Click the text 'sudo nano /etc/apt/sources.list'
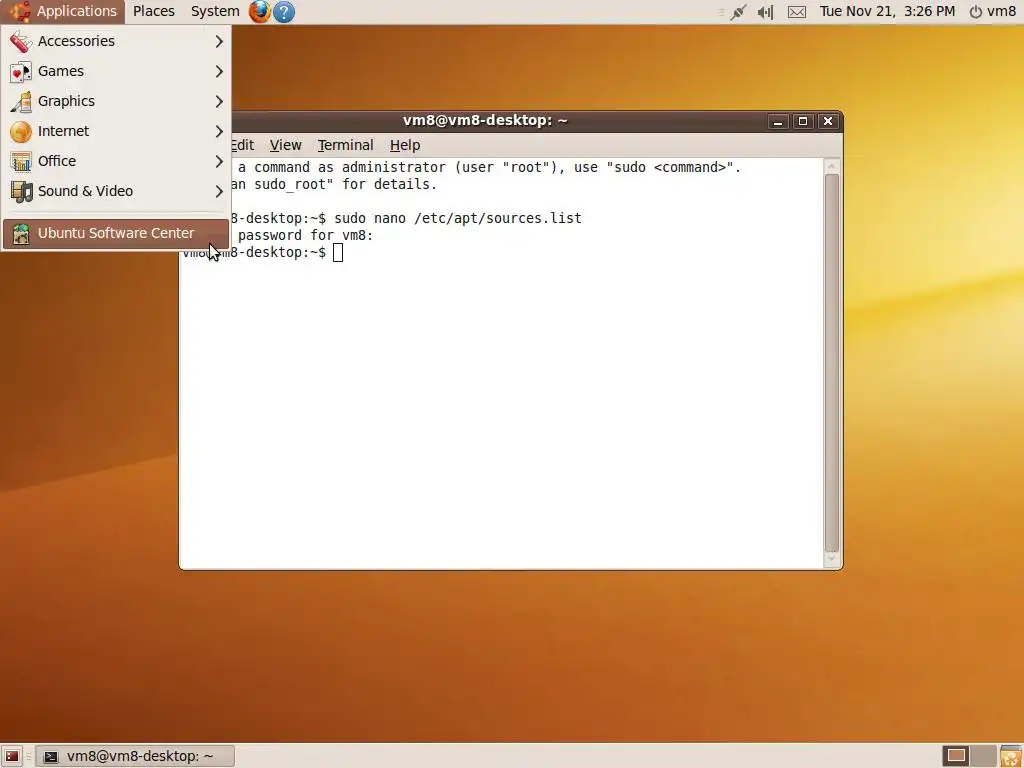1024x768 pixels. click(x=458, y=218)
